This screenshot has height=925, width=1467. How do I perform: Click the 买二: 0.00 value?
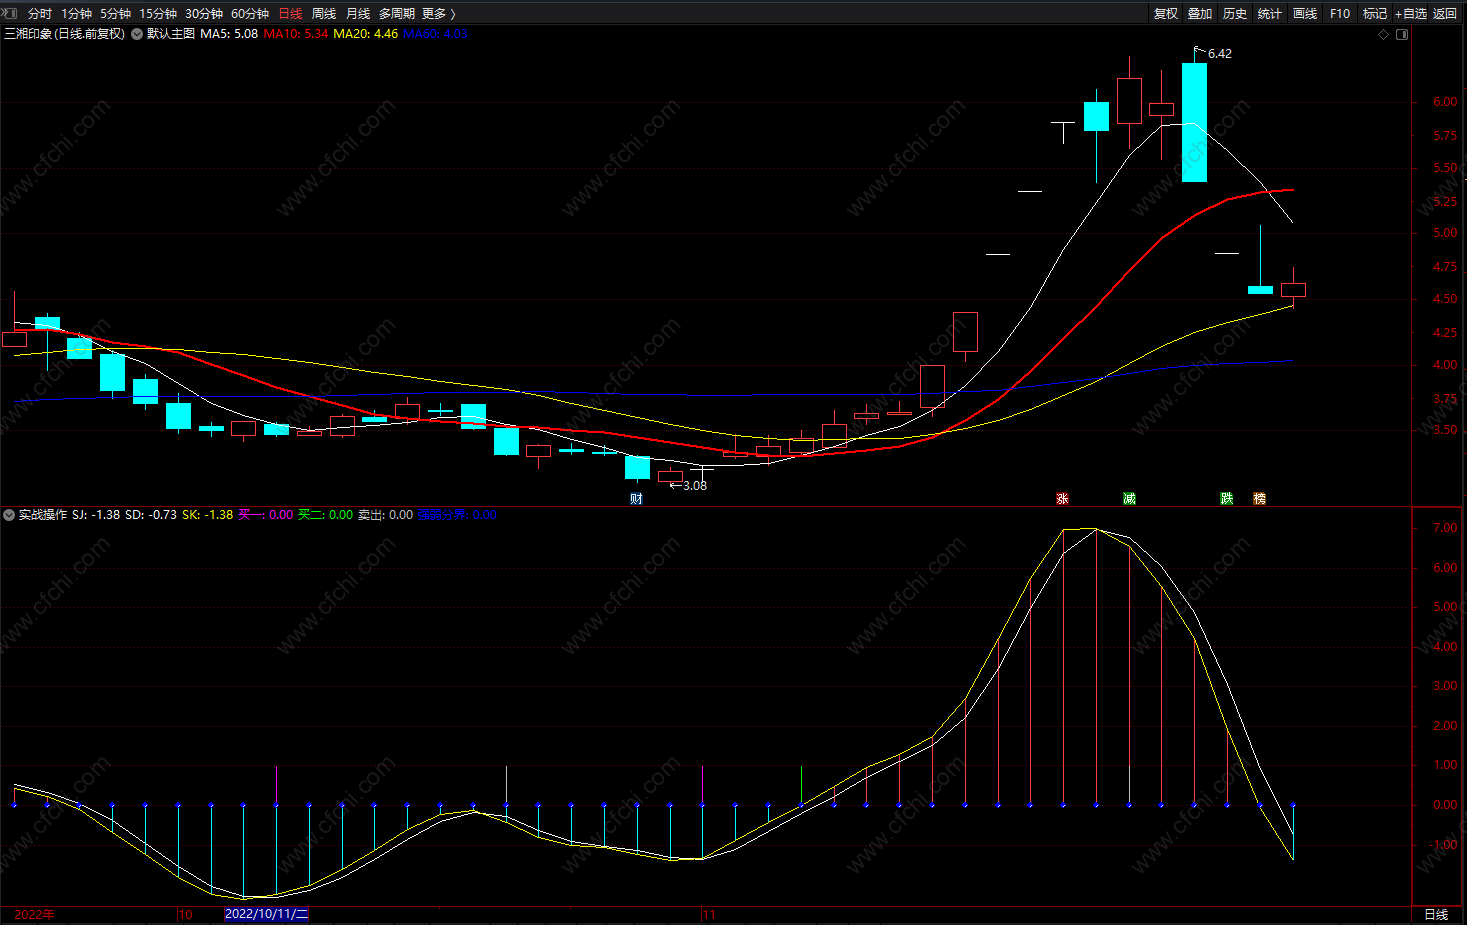click(x=326, y=515)
